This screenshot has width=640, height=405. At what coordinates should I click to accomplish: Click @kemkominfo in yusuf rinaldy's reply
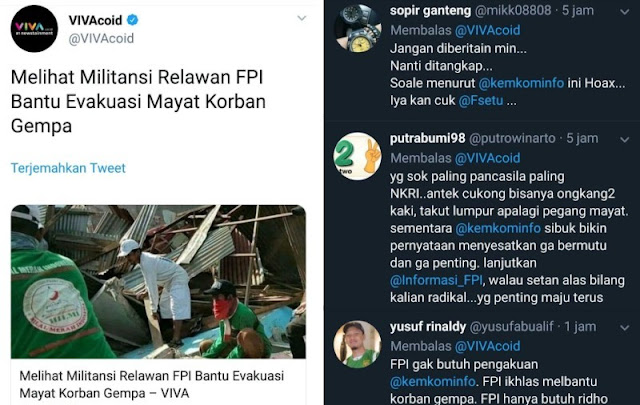click(x=433, y=382)
